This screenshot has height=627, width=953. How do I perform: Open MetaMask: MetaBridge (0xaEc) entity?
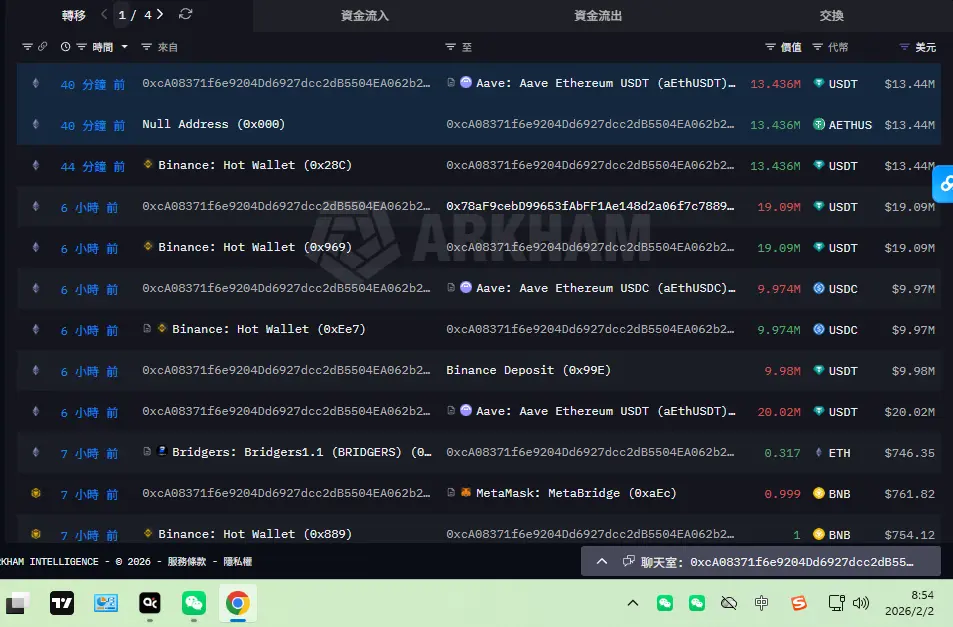tap(576, 493)
